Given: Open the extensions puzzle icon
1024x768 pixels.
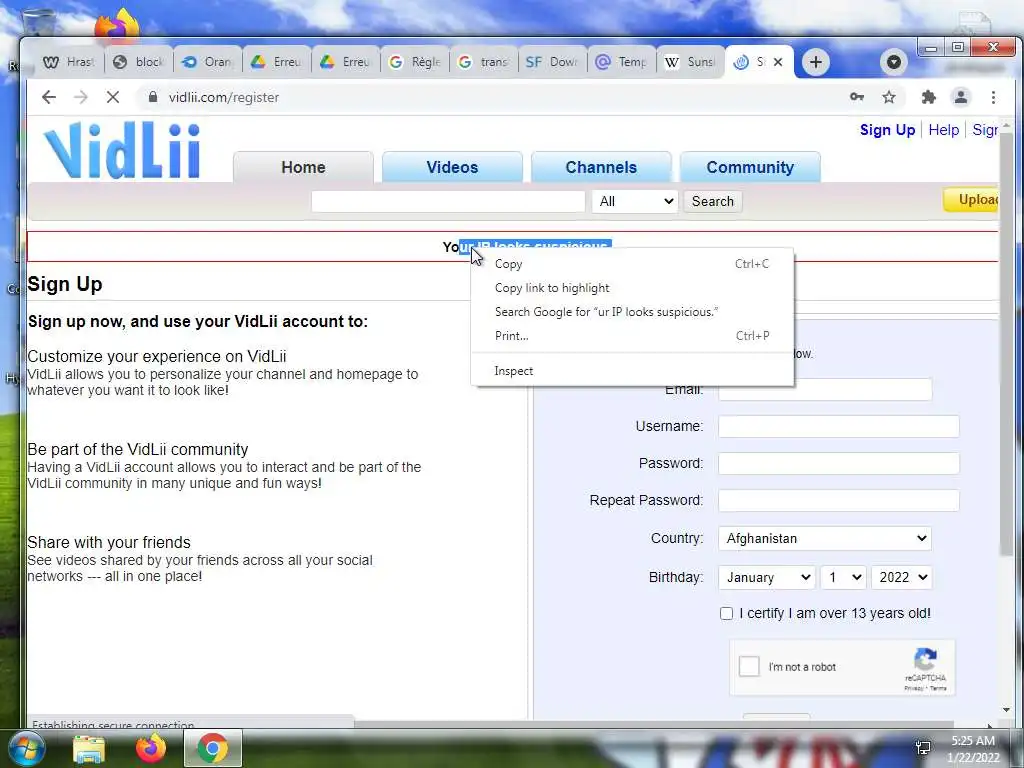Looking at the screenshot, I should pos(928,97).
